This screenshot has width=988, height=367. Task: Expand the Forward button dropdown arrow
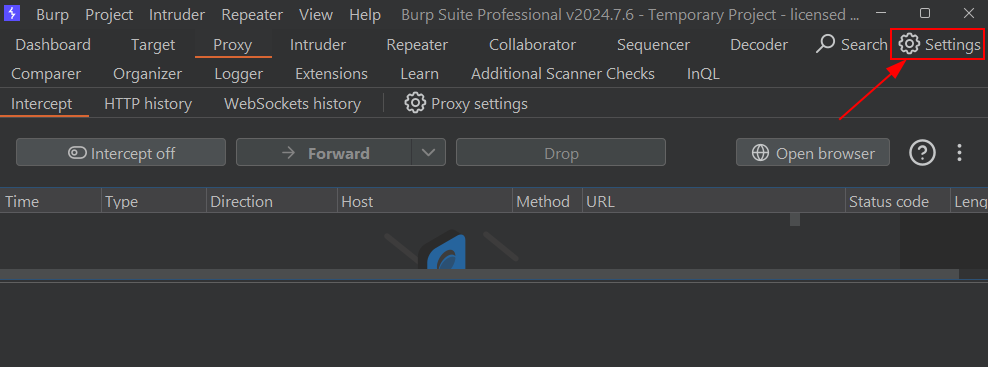(428, 153)
